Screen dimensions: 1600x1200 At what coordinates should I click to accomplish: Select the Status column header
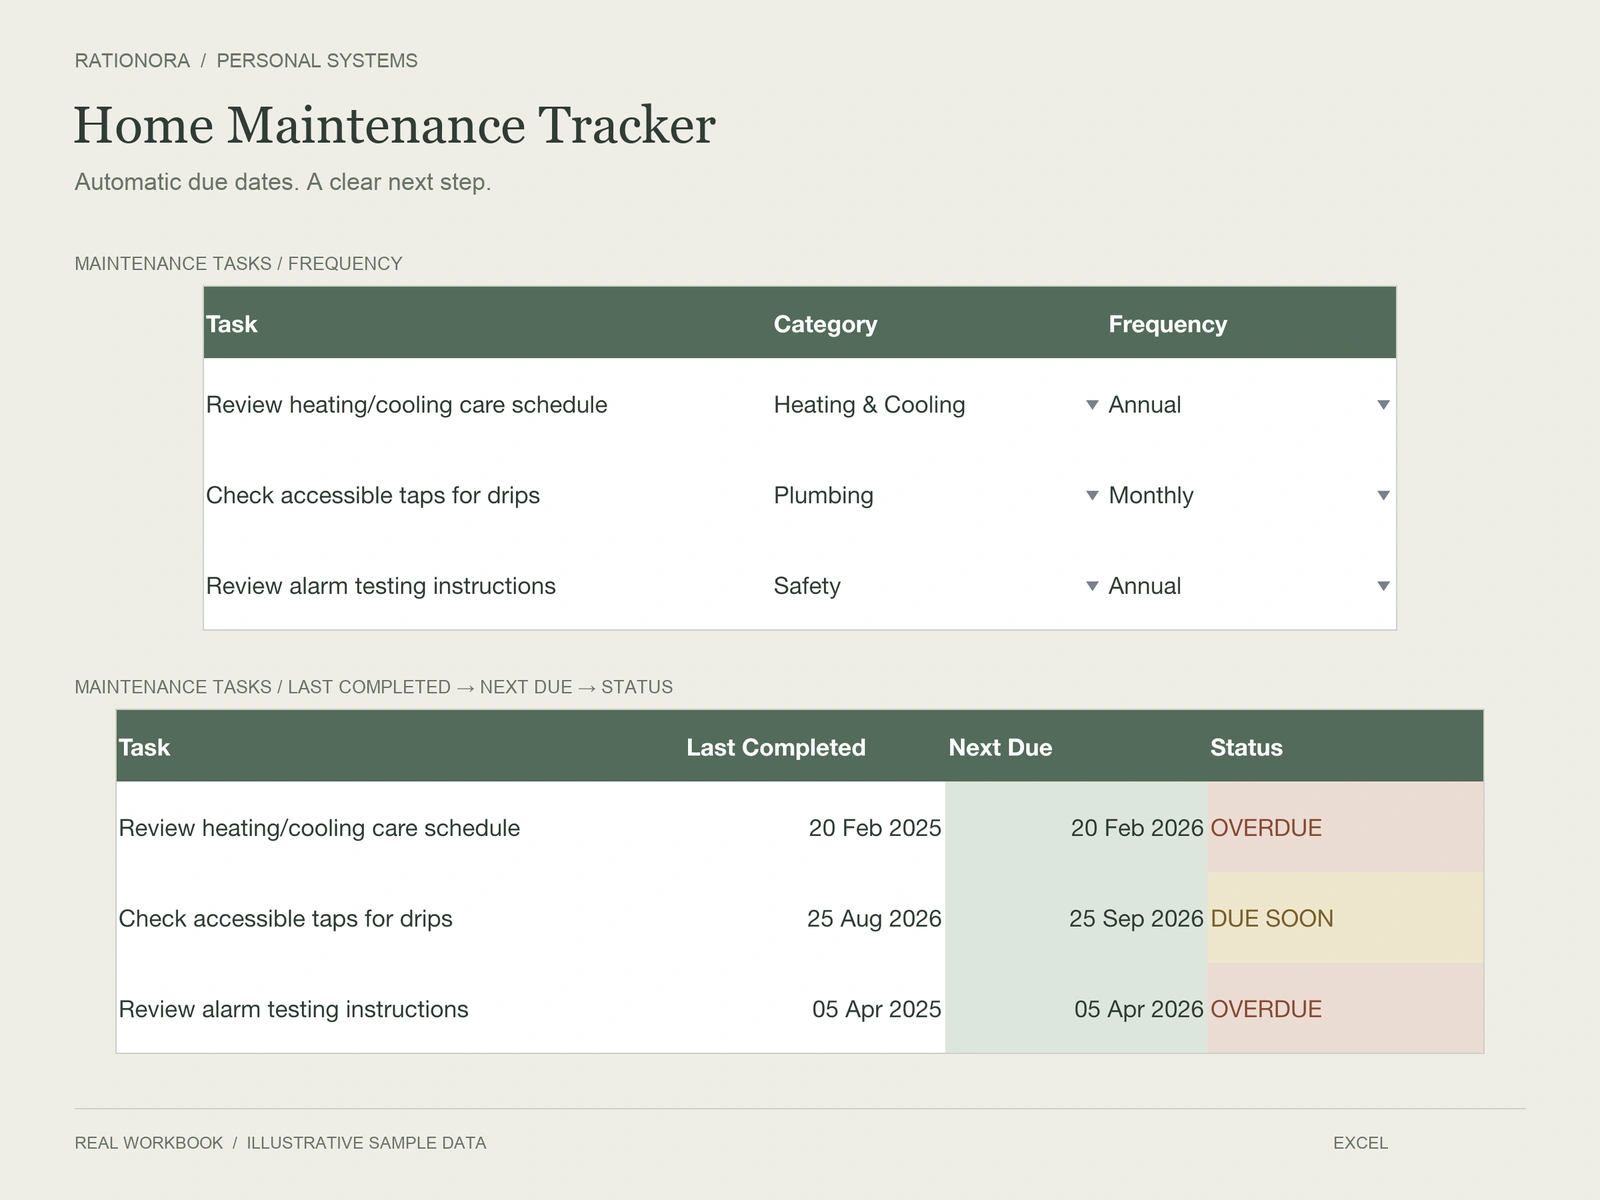(x=1246, y=748)
